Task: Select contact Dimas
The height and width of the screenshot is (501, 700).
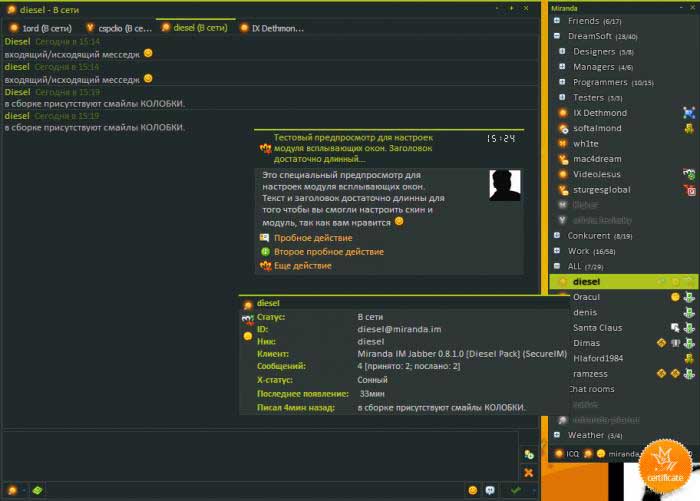Action: pos(586,343)
